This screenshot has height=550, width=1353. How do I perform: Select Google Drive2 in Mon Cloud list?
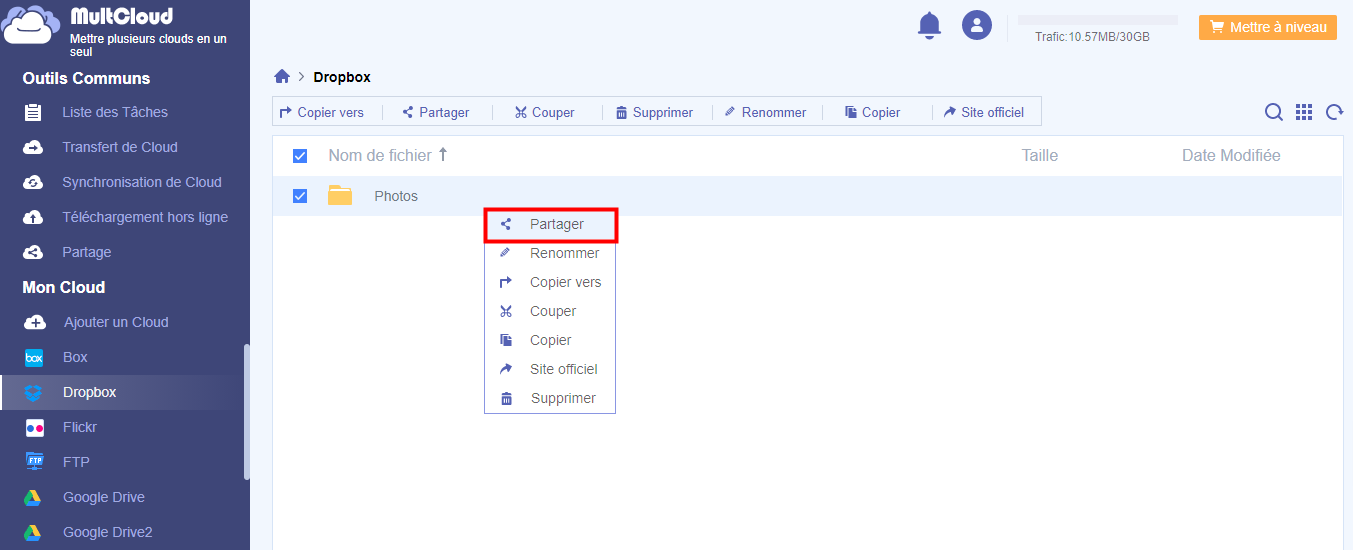(x=108, y=532)
